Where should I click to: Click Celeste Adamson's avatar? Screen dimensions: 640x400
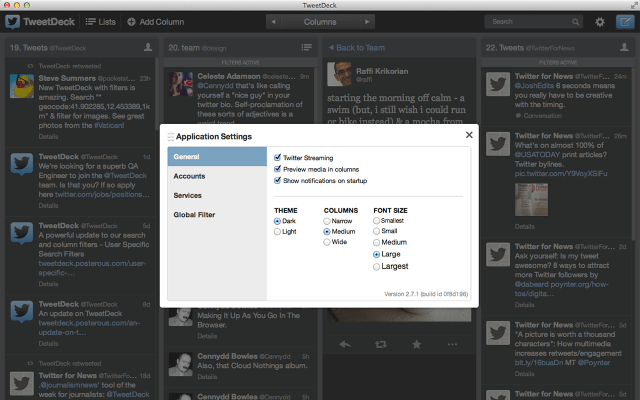point(181,84)
